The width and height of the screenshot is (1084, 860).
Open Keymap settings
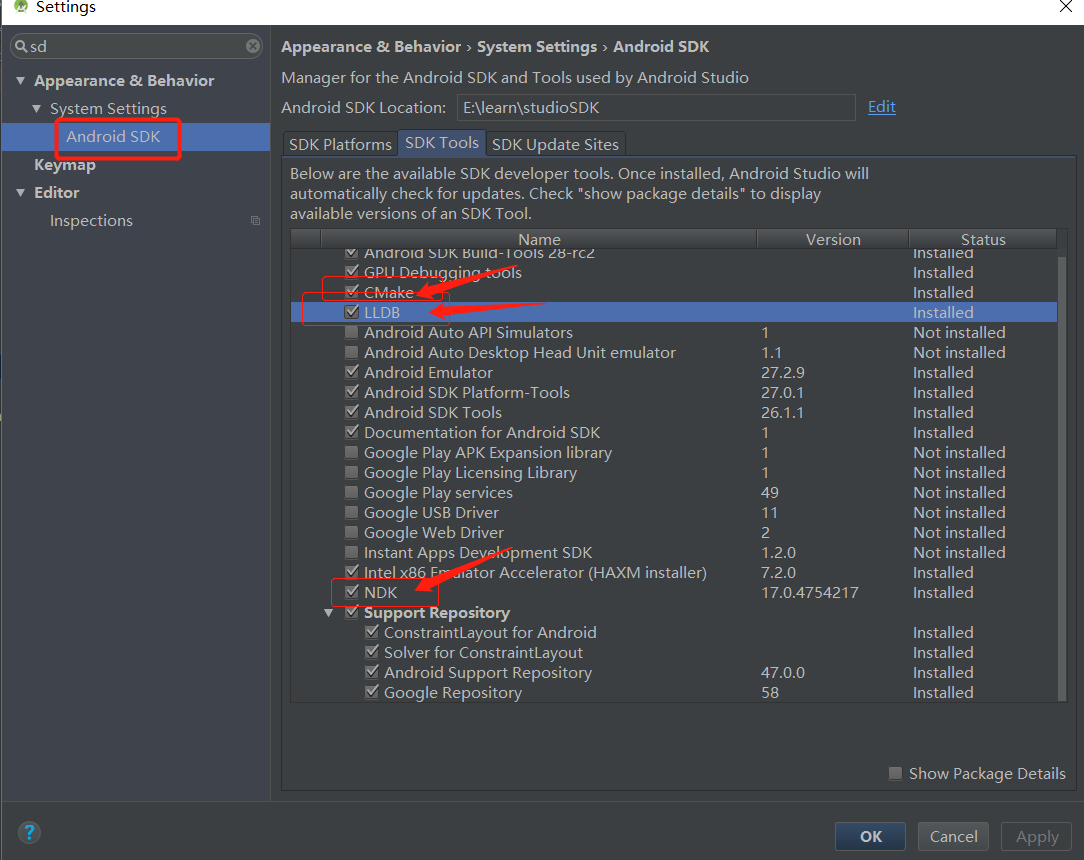(65, 165)
